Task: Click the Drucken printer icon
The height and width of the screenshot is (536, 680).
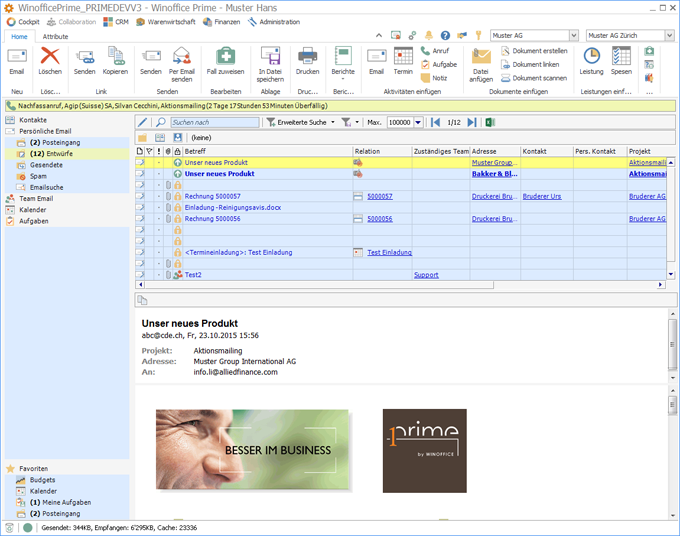Action: pyautogui.click(x=307, y=56)
